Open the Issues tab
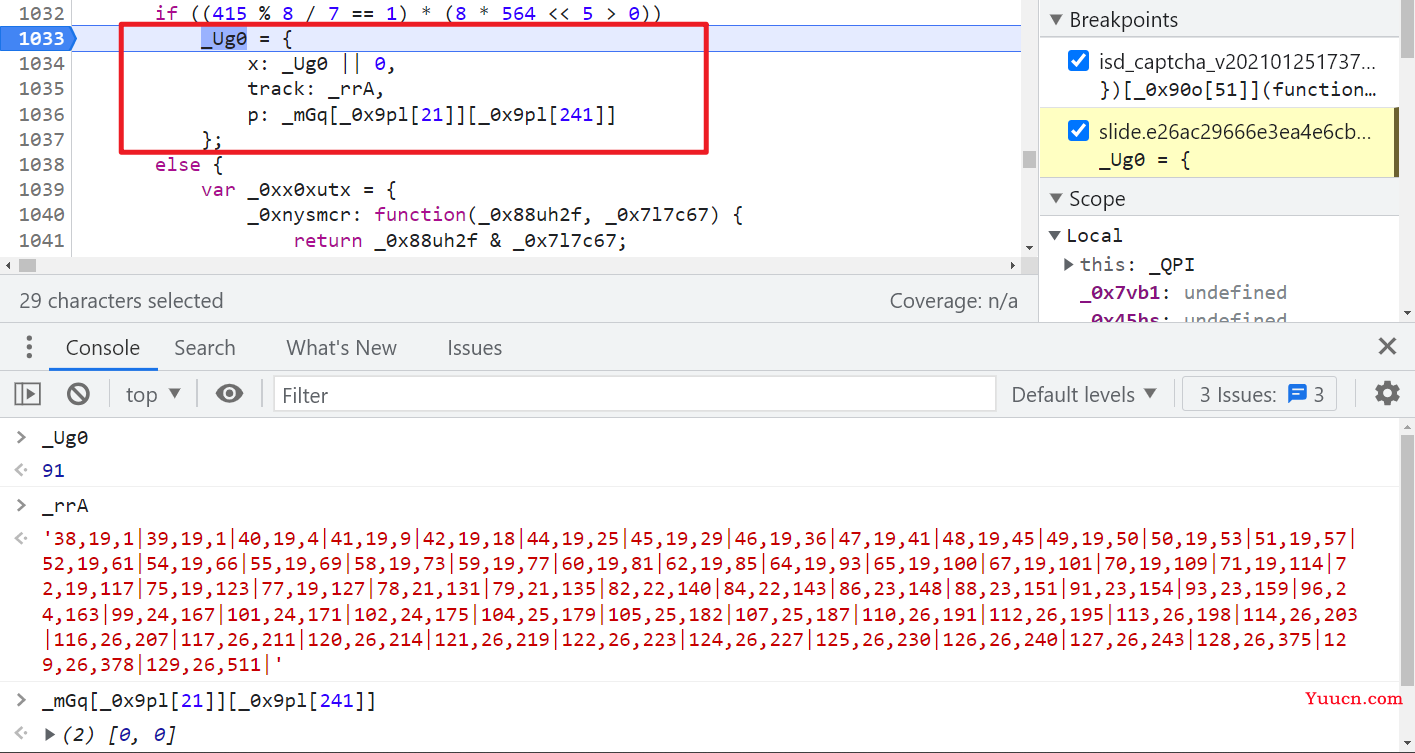The image size is (1415, 753). [x=474, y=348]
